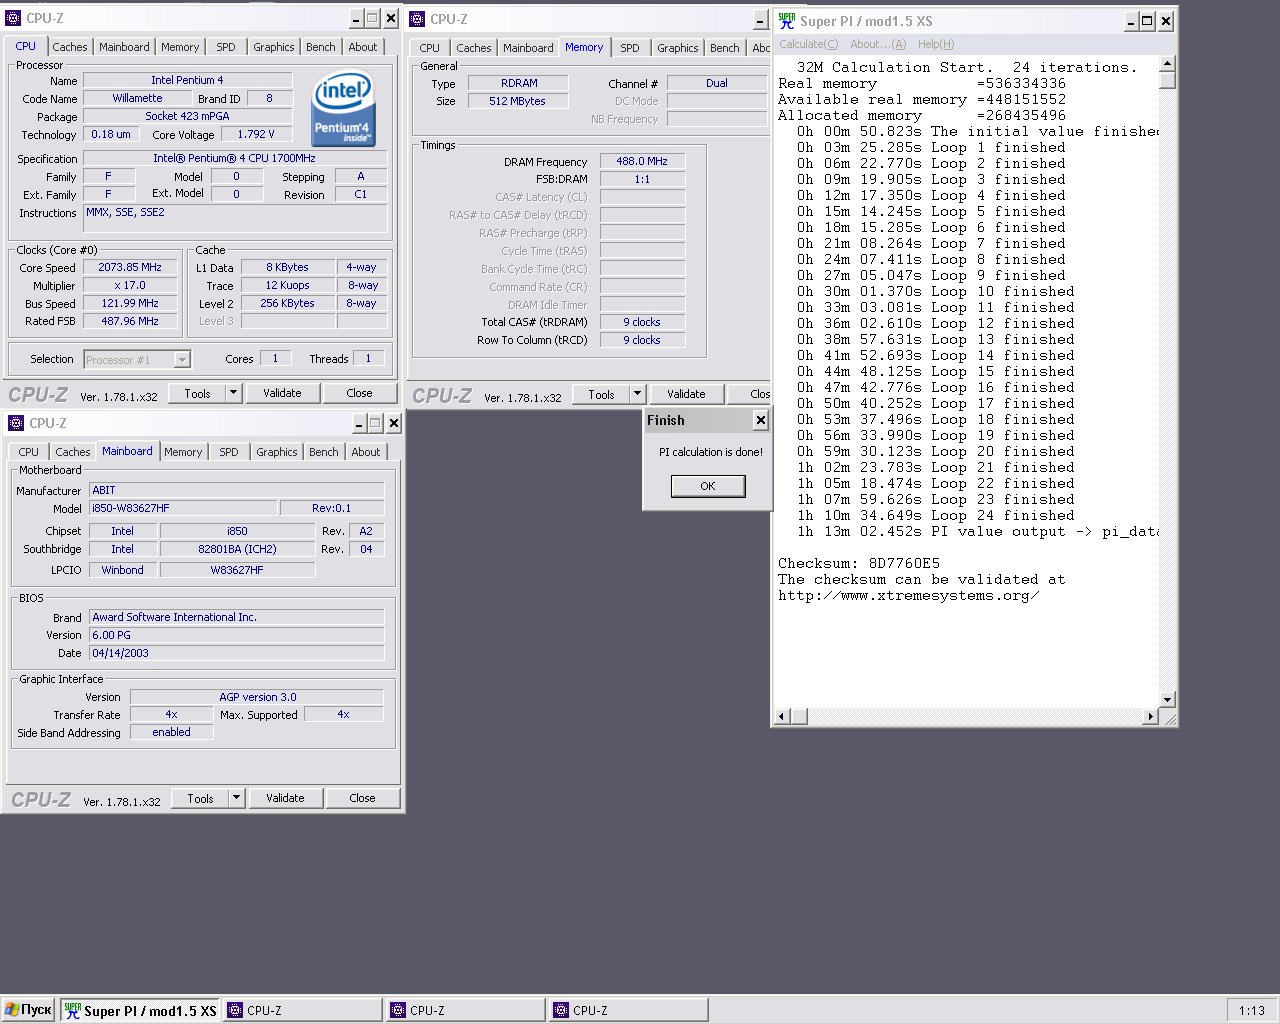Minimize the CPU-Z Mainboard window
1280x1024 pixels.
point(360,424)
